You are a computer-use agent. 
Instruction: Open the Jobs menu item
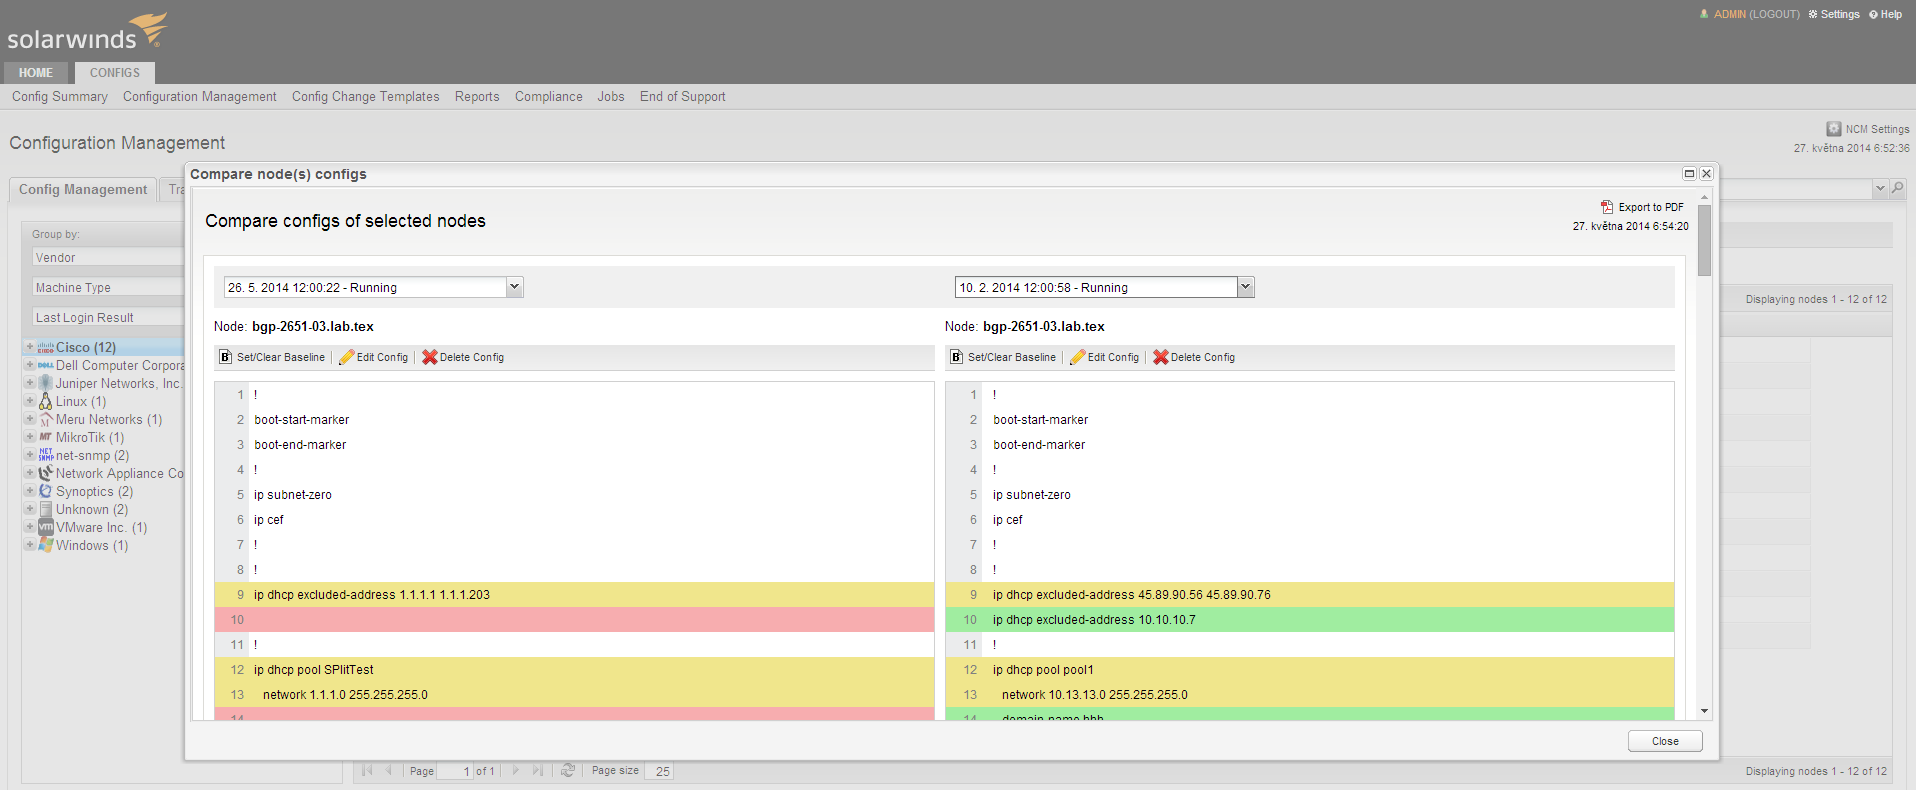[611, 97]
